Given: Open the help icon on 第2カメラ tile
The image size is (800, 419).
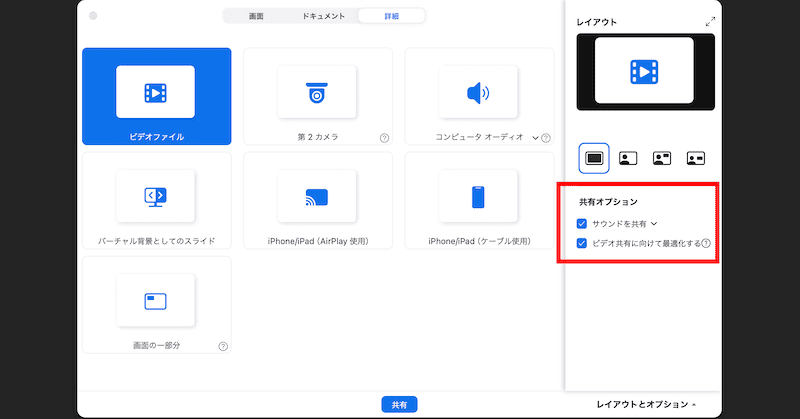Looking at the screenshot, I should (x=384, y=138).
